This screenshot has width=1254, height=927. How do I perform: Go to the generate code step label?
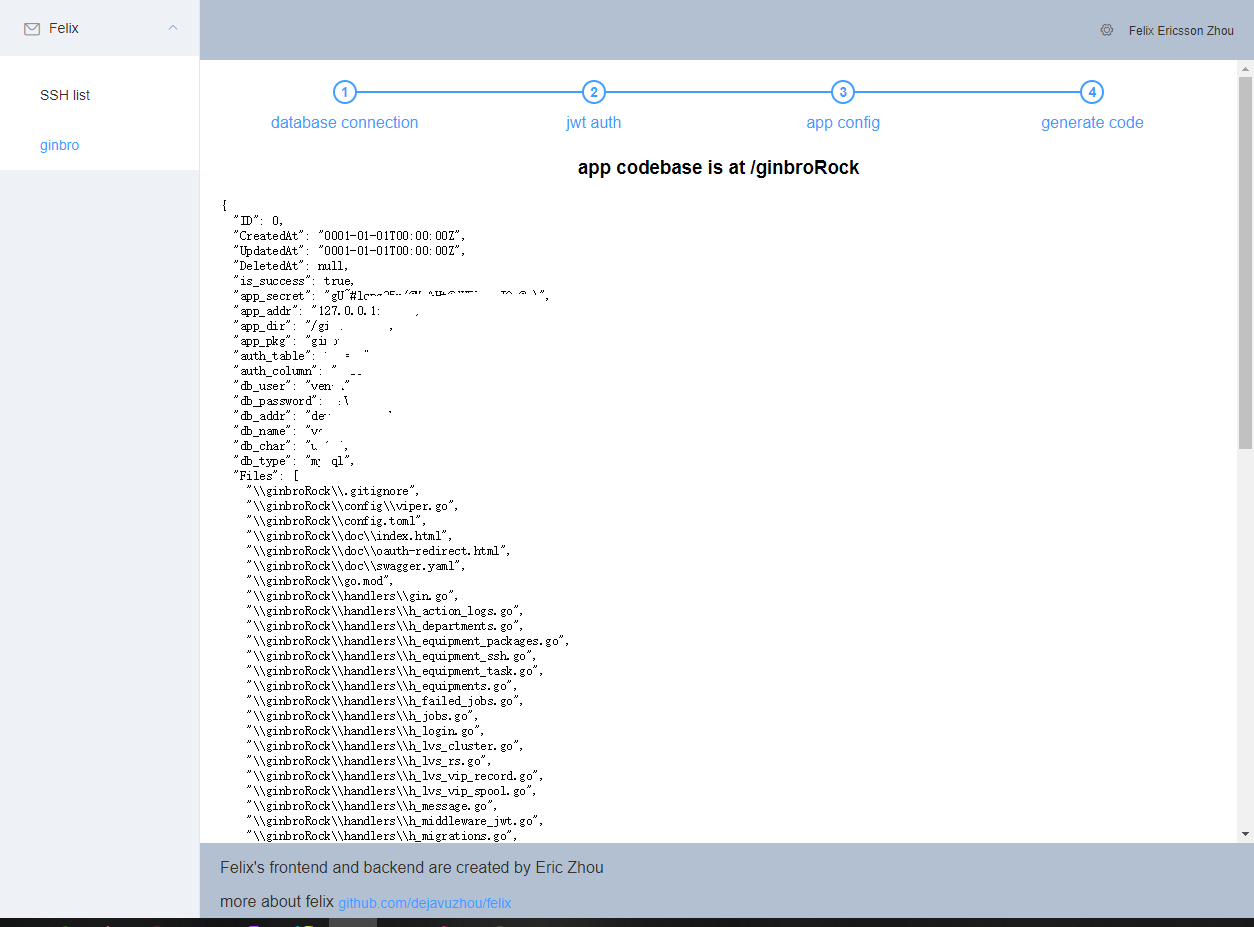click(1092, 123)
